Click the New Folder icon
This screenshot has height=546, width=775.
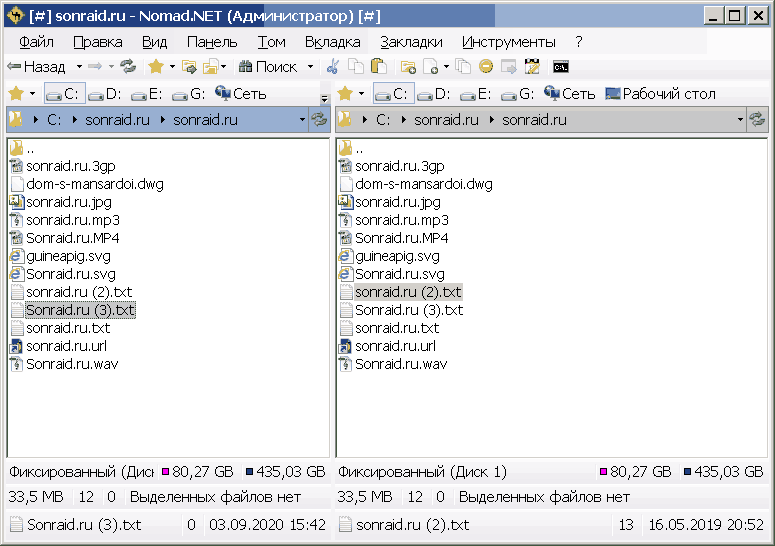[408, 66]
